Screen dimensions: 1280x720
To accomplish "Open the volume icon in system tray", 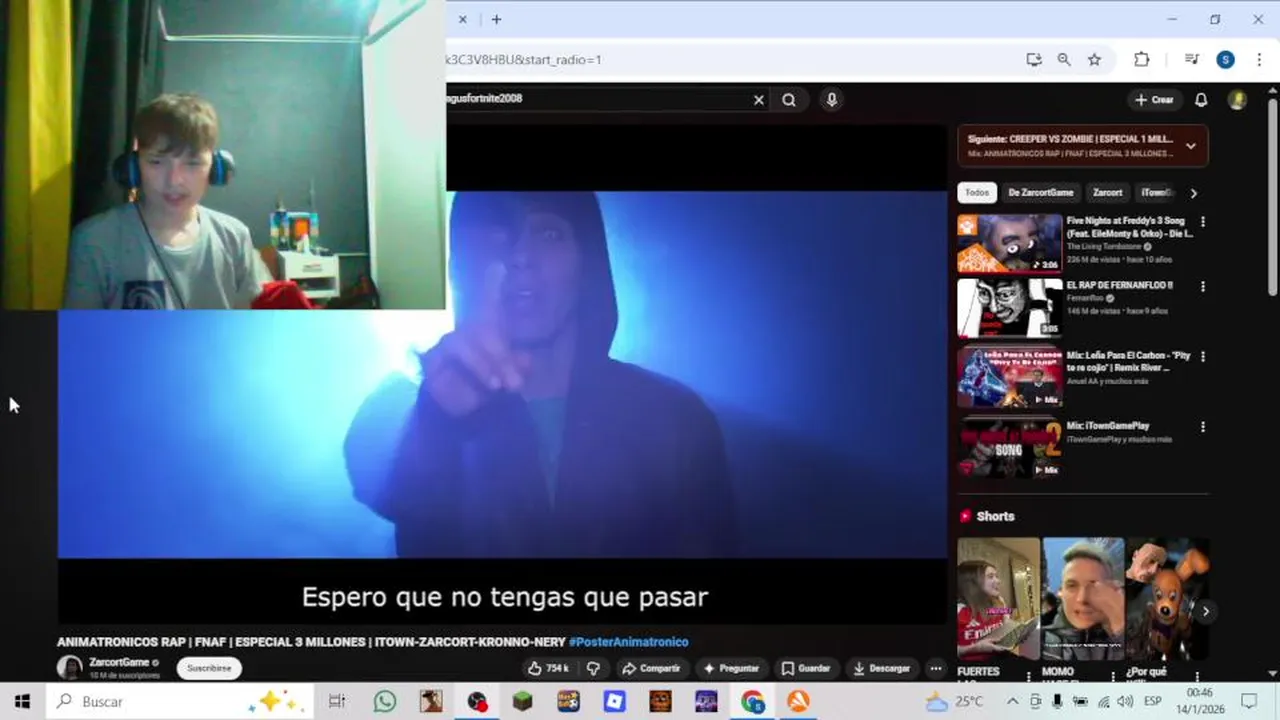I will pos(1125,701).
